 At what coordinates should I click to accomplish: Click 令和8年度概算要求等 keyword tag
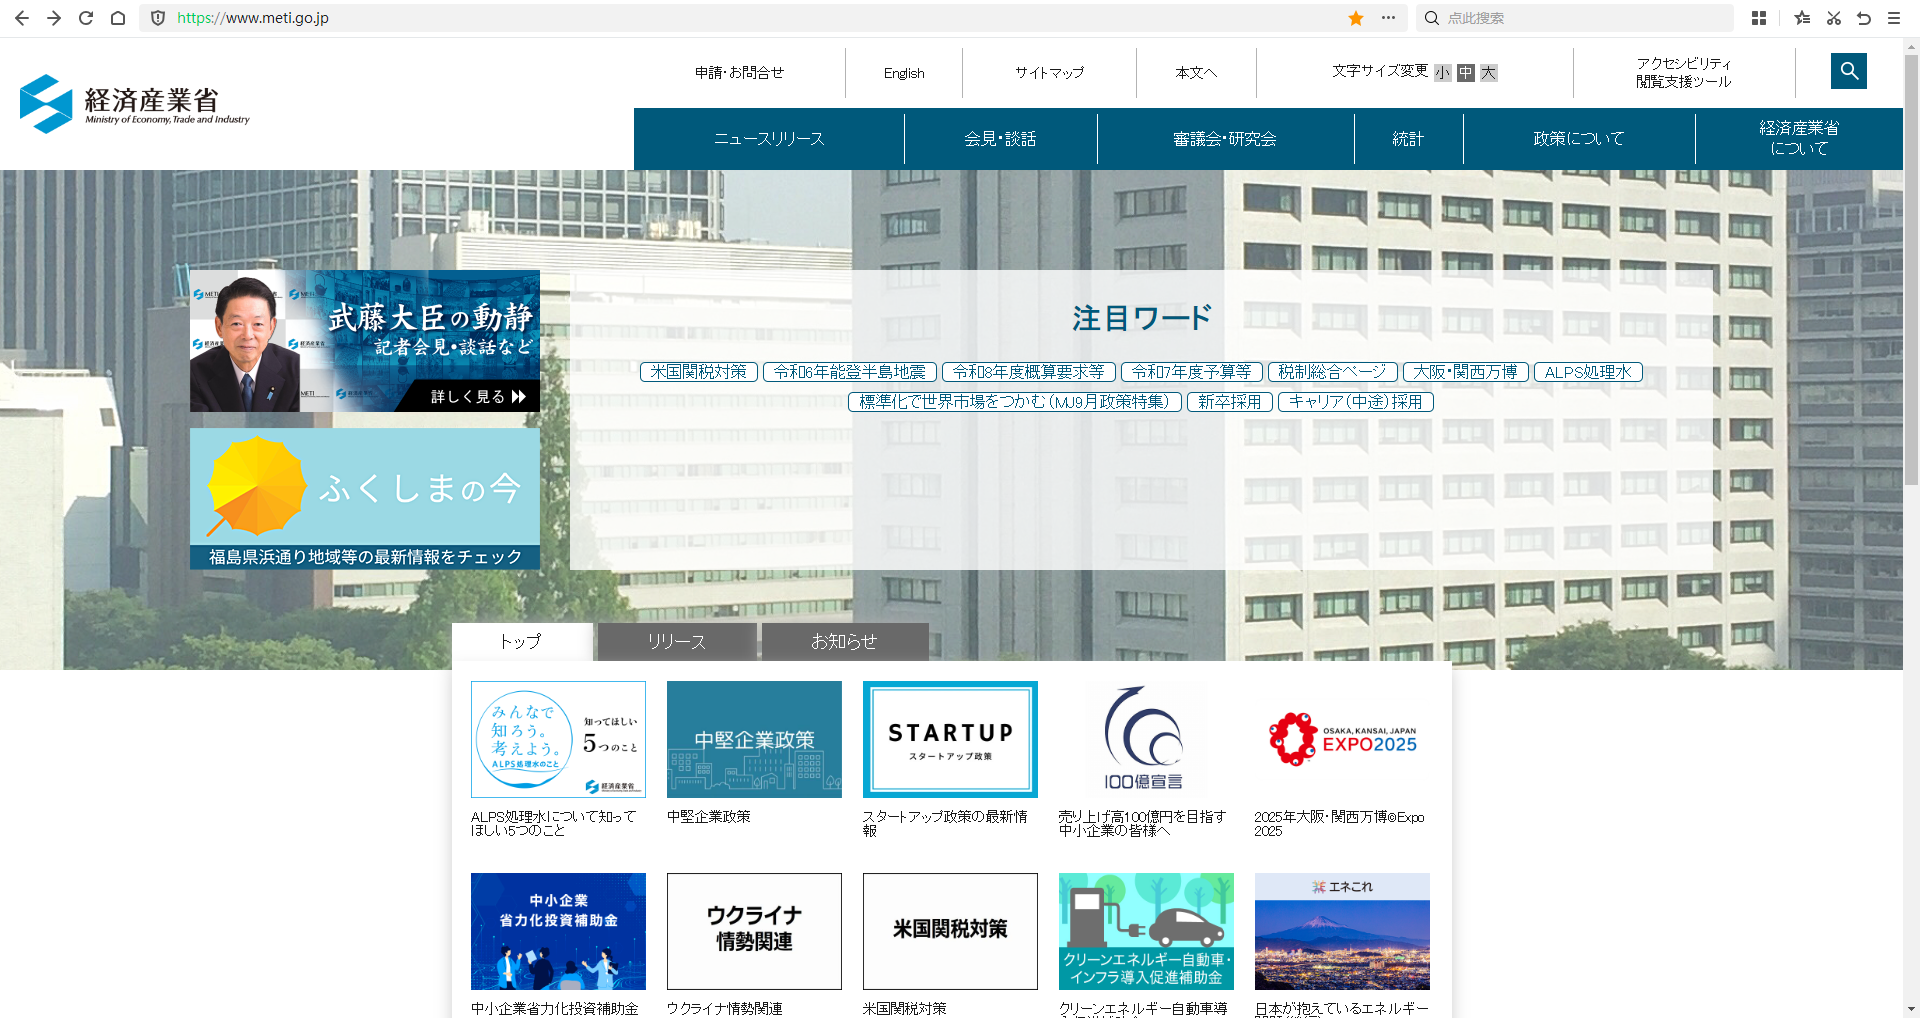point(1028,372)
